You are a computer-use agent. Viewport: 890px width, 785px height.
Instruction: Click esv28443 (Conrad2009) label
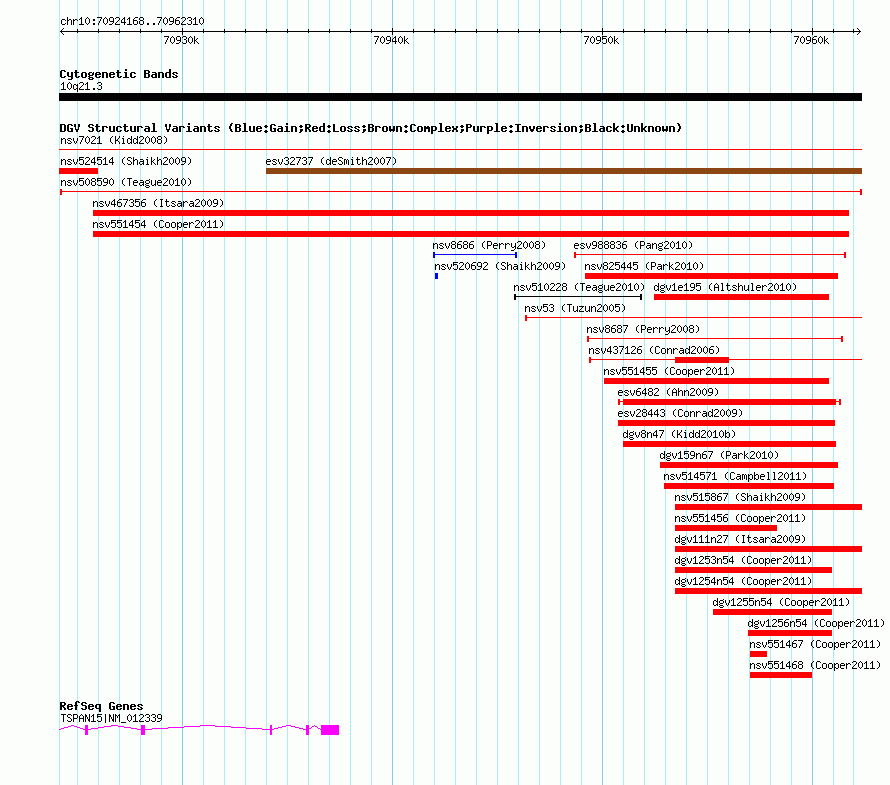click(x=681, y=413)
